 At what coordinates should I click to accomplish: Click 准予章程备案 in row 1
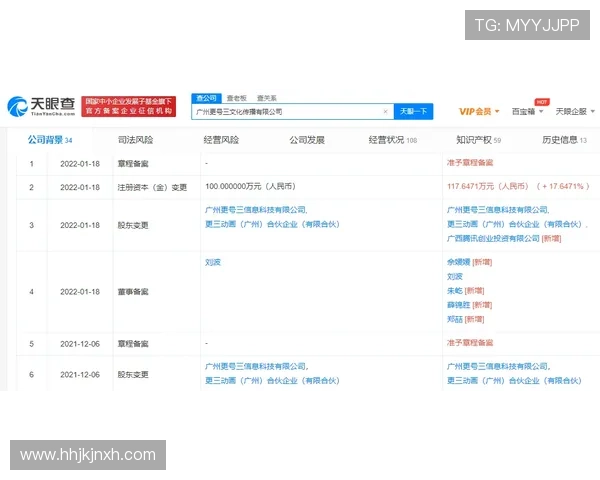point(470,163)
